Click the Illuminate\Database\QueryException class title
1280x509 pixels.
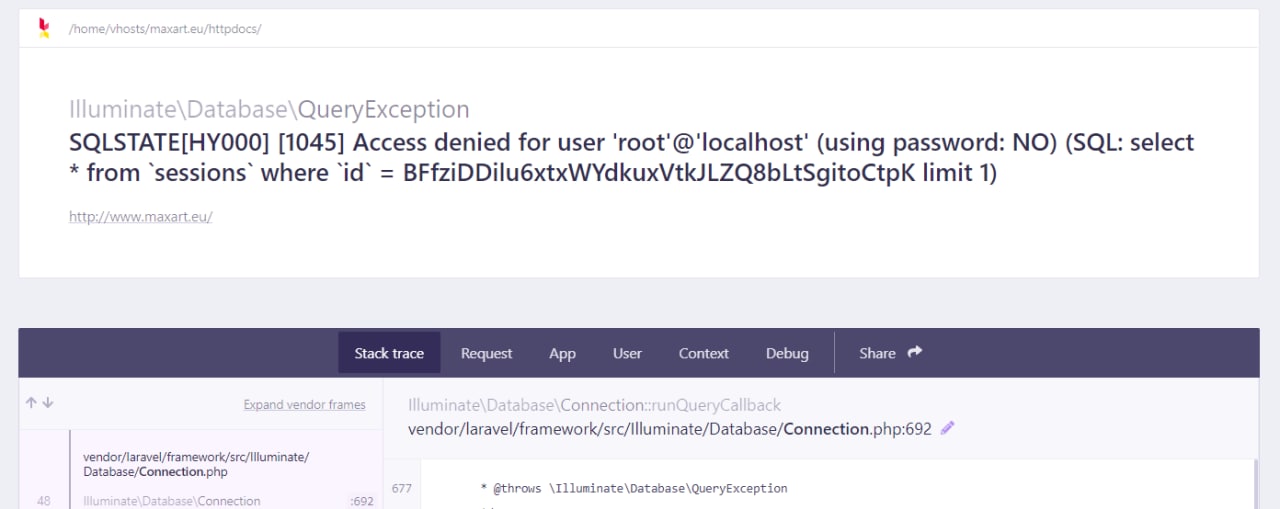(269, 110)
